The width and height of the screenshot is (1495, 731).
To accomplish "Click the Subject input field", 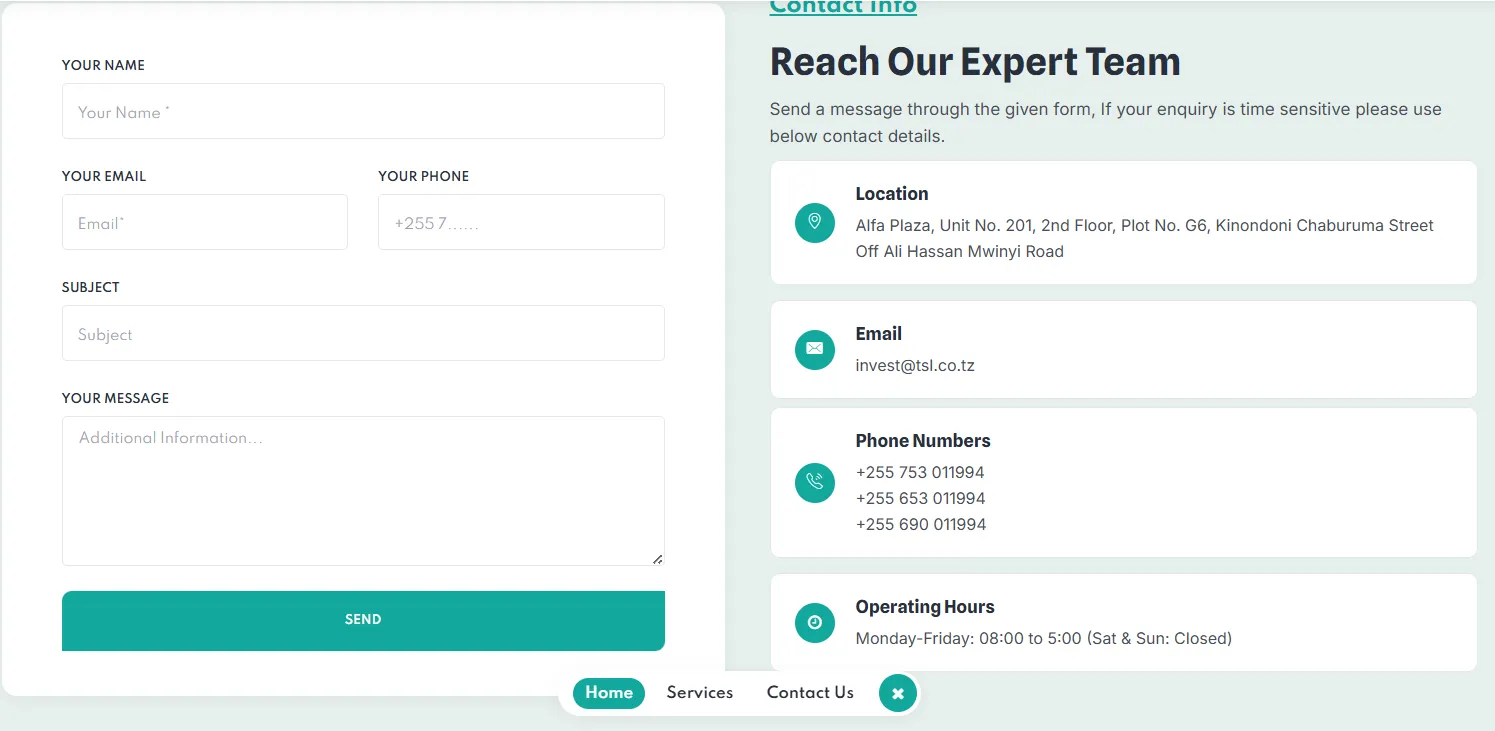I will [x=363, y=333].
